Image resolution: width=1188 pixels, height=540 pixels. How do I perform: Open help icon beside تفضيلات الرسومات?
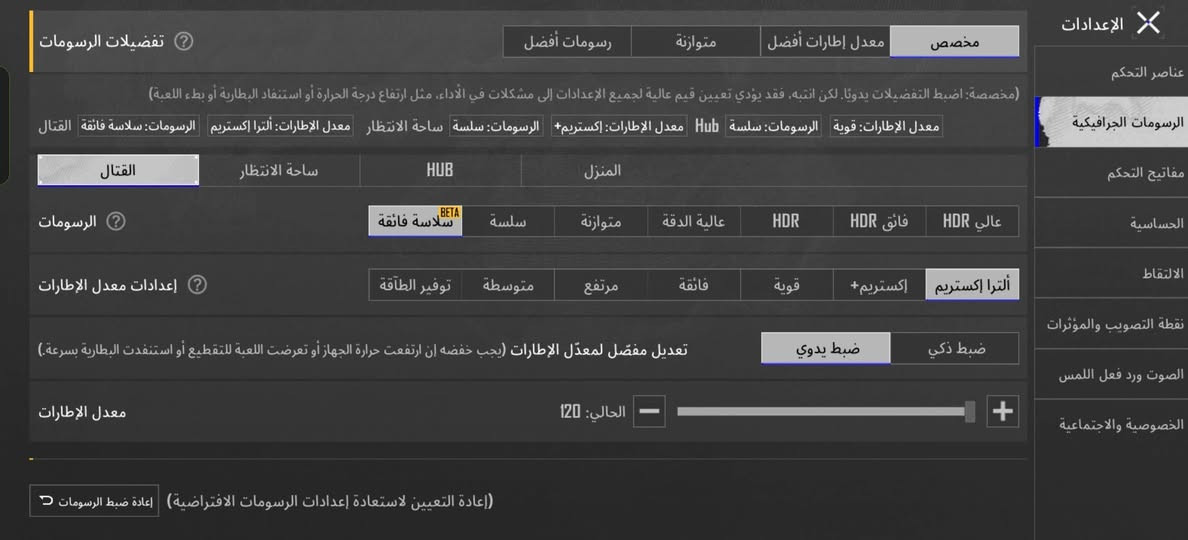click(183, 42)
